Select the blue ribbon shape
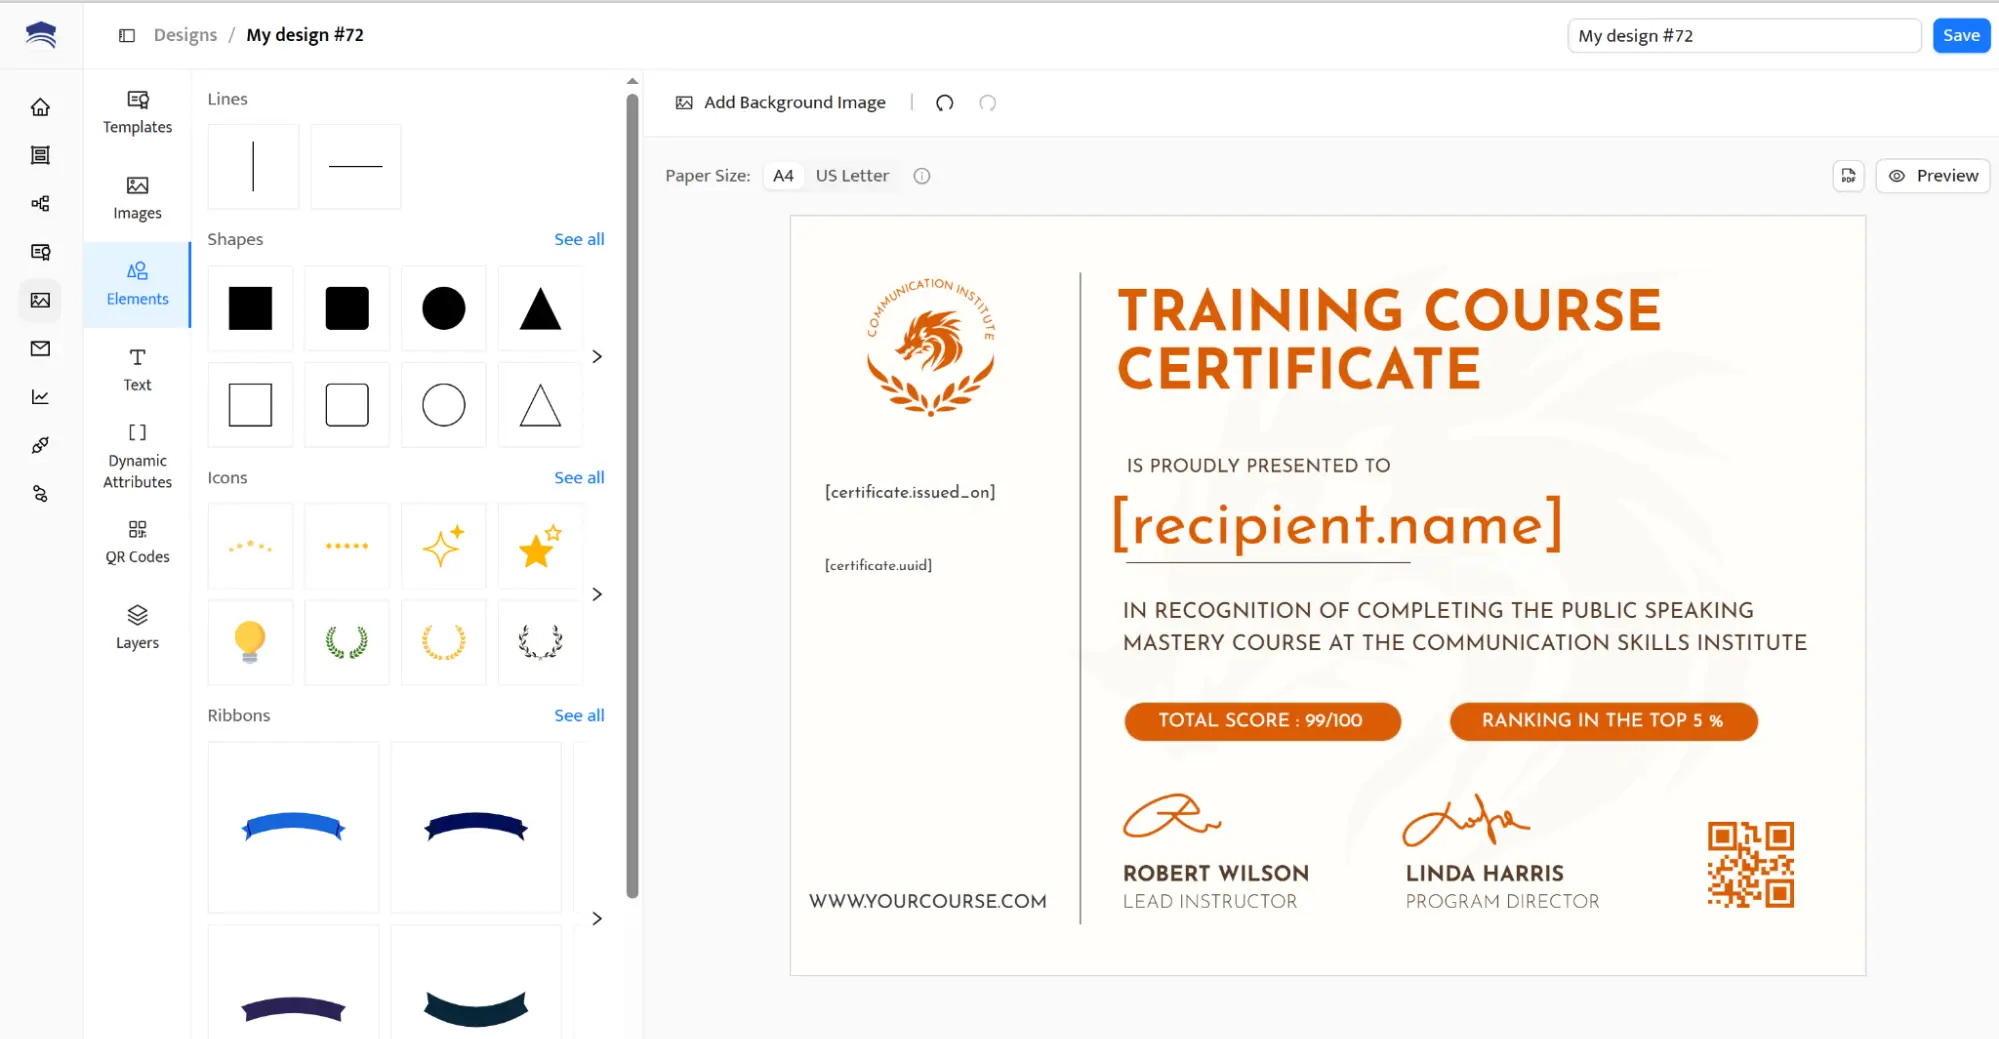 (292, 827)
